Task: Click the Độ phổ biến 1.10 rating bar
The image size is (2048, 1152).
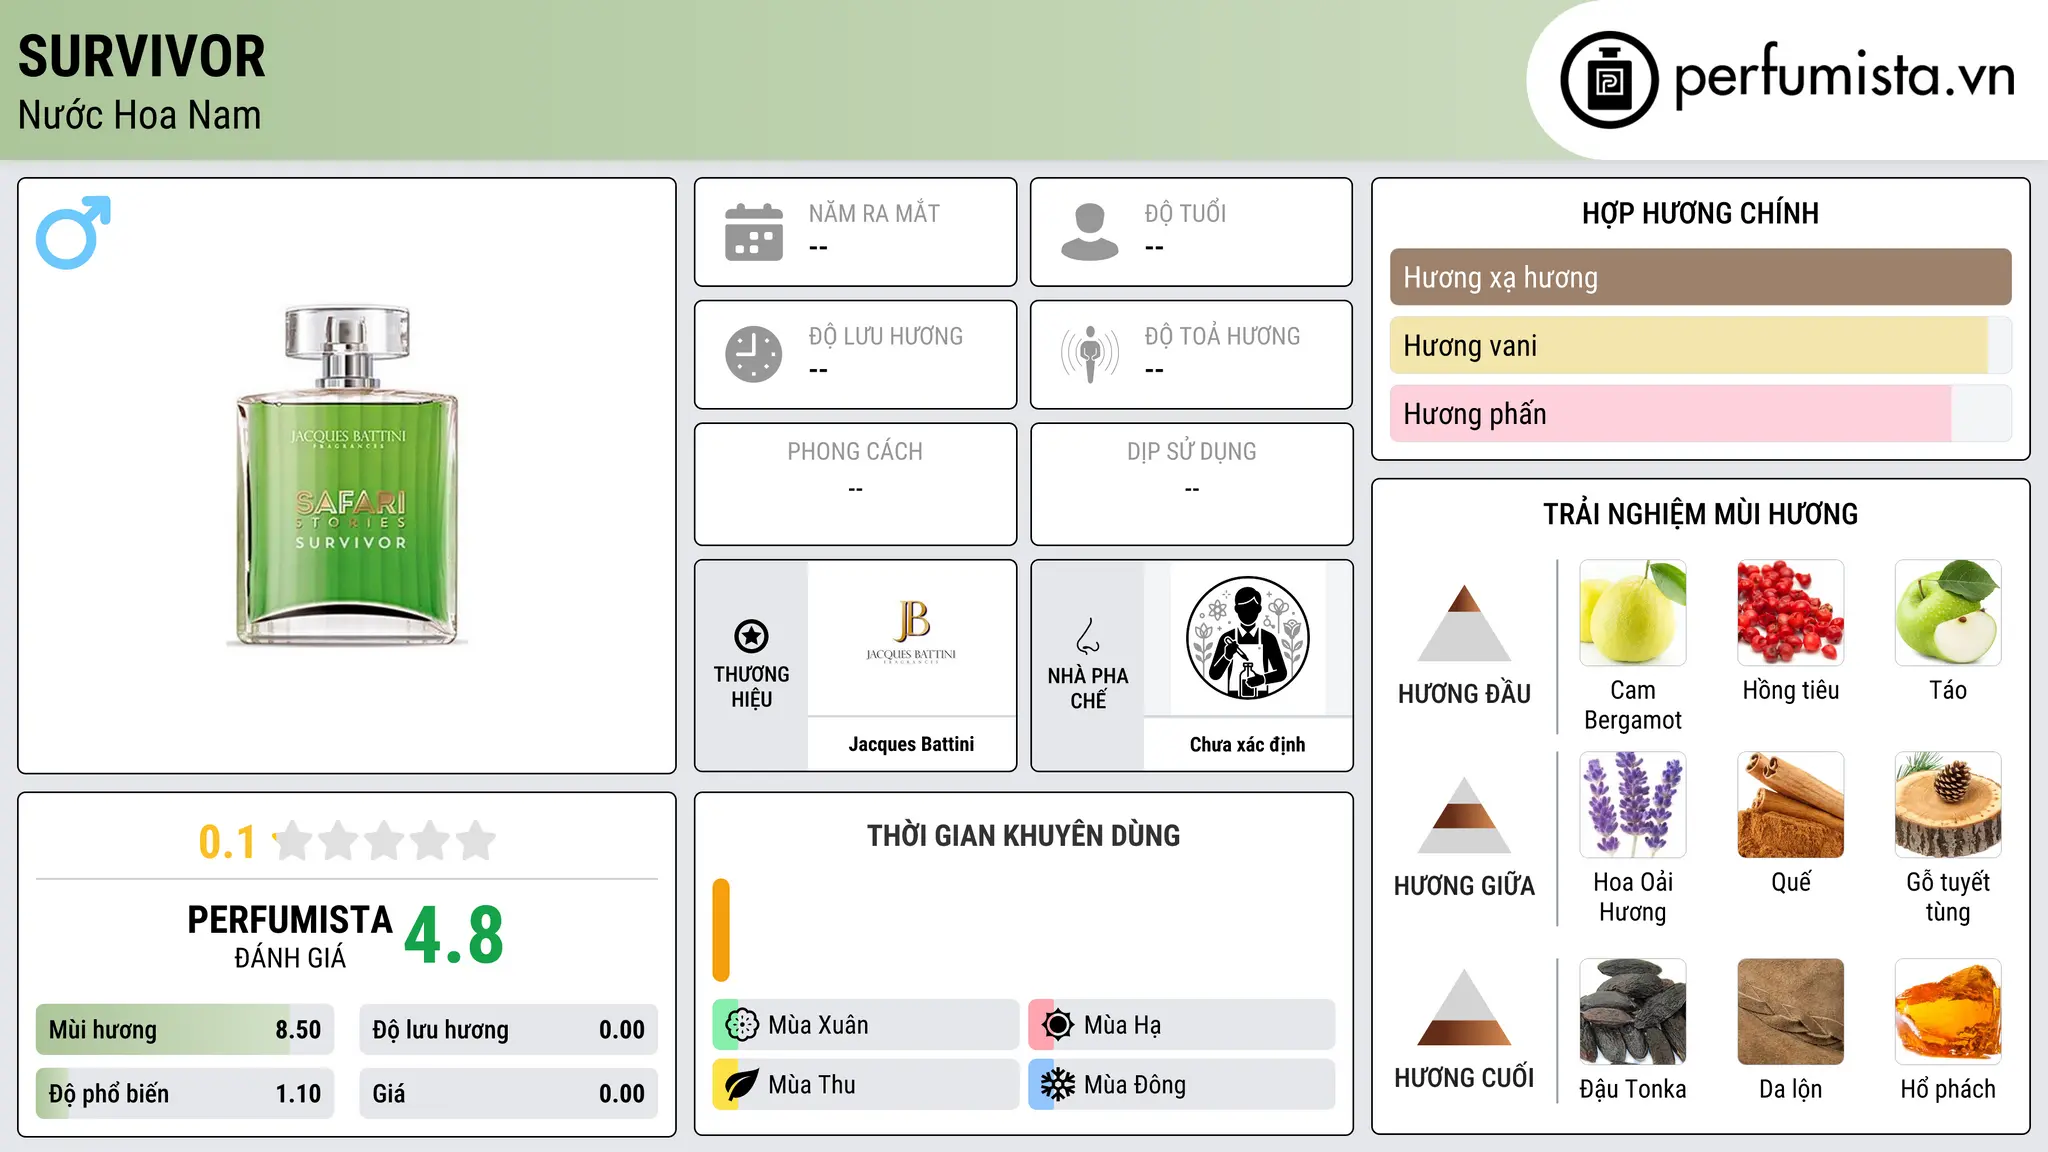Action: point(185,1094)
